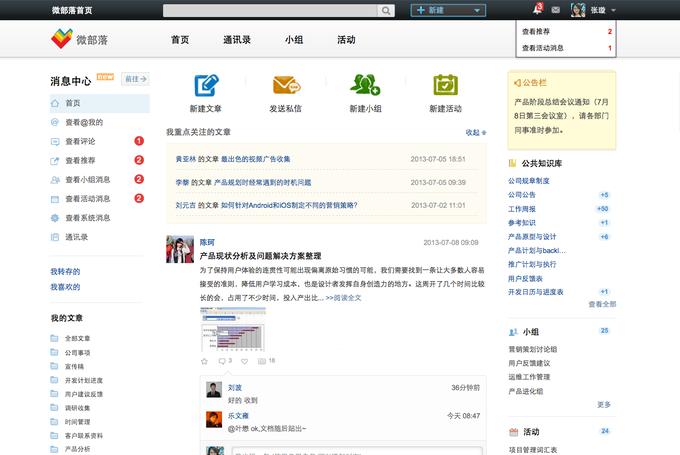Click the comment reply input box
Image resolution: width=680 pixels, height=455 pixels.
[357, 451]
